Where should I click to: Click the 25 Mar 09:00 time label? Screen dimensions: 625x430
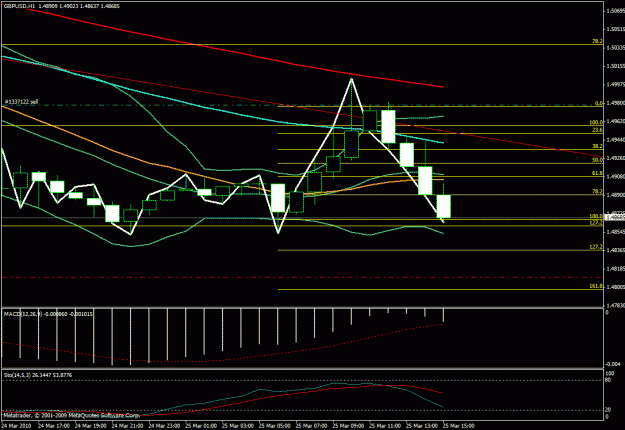(x=348, y=426)
